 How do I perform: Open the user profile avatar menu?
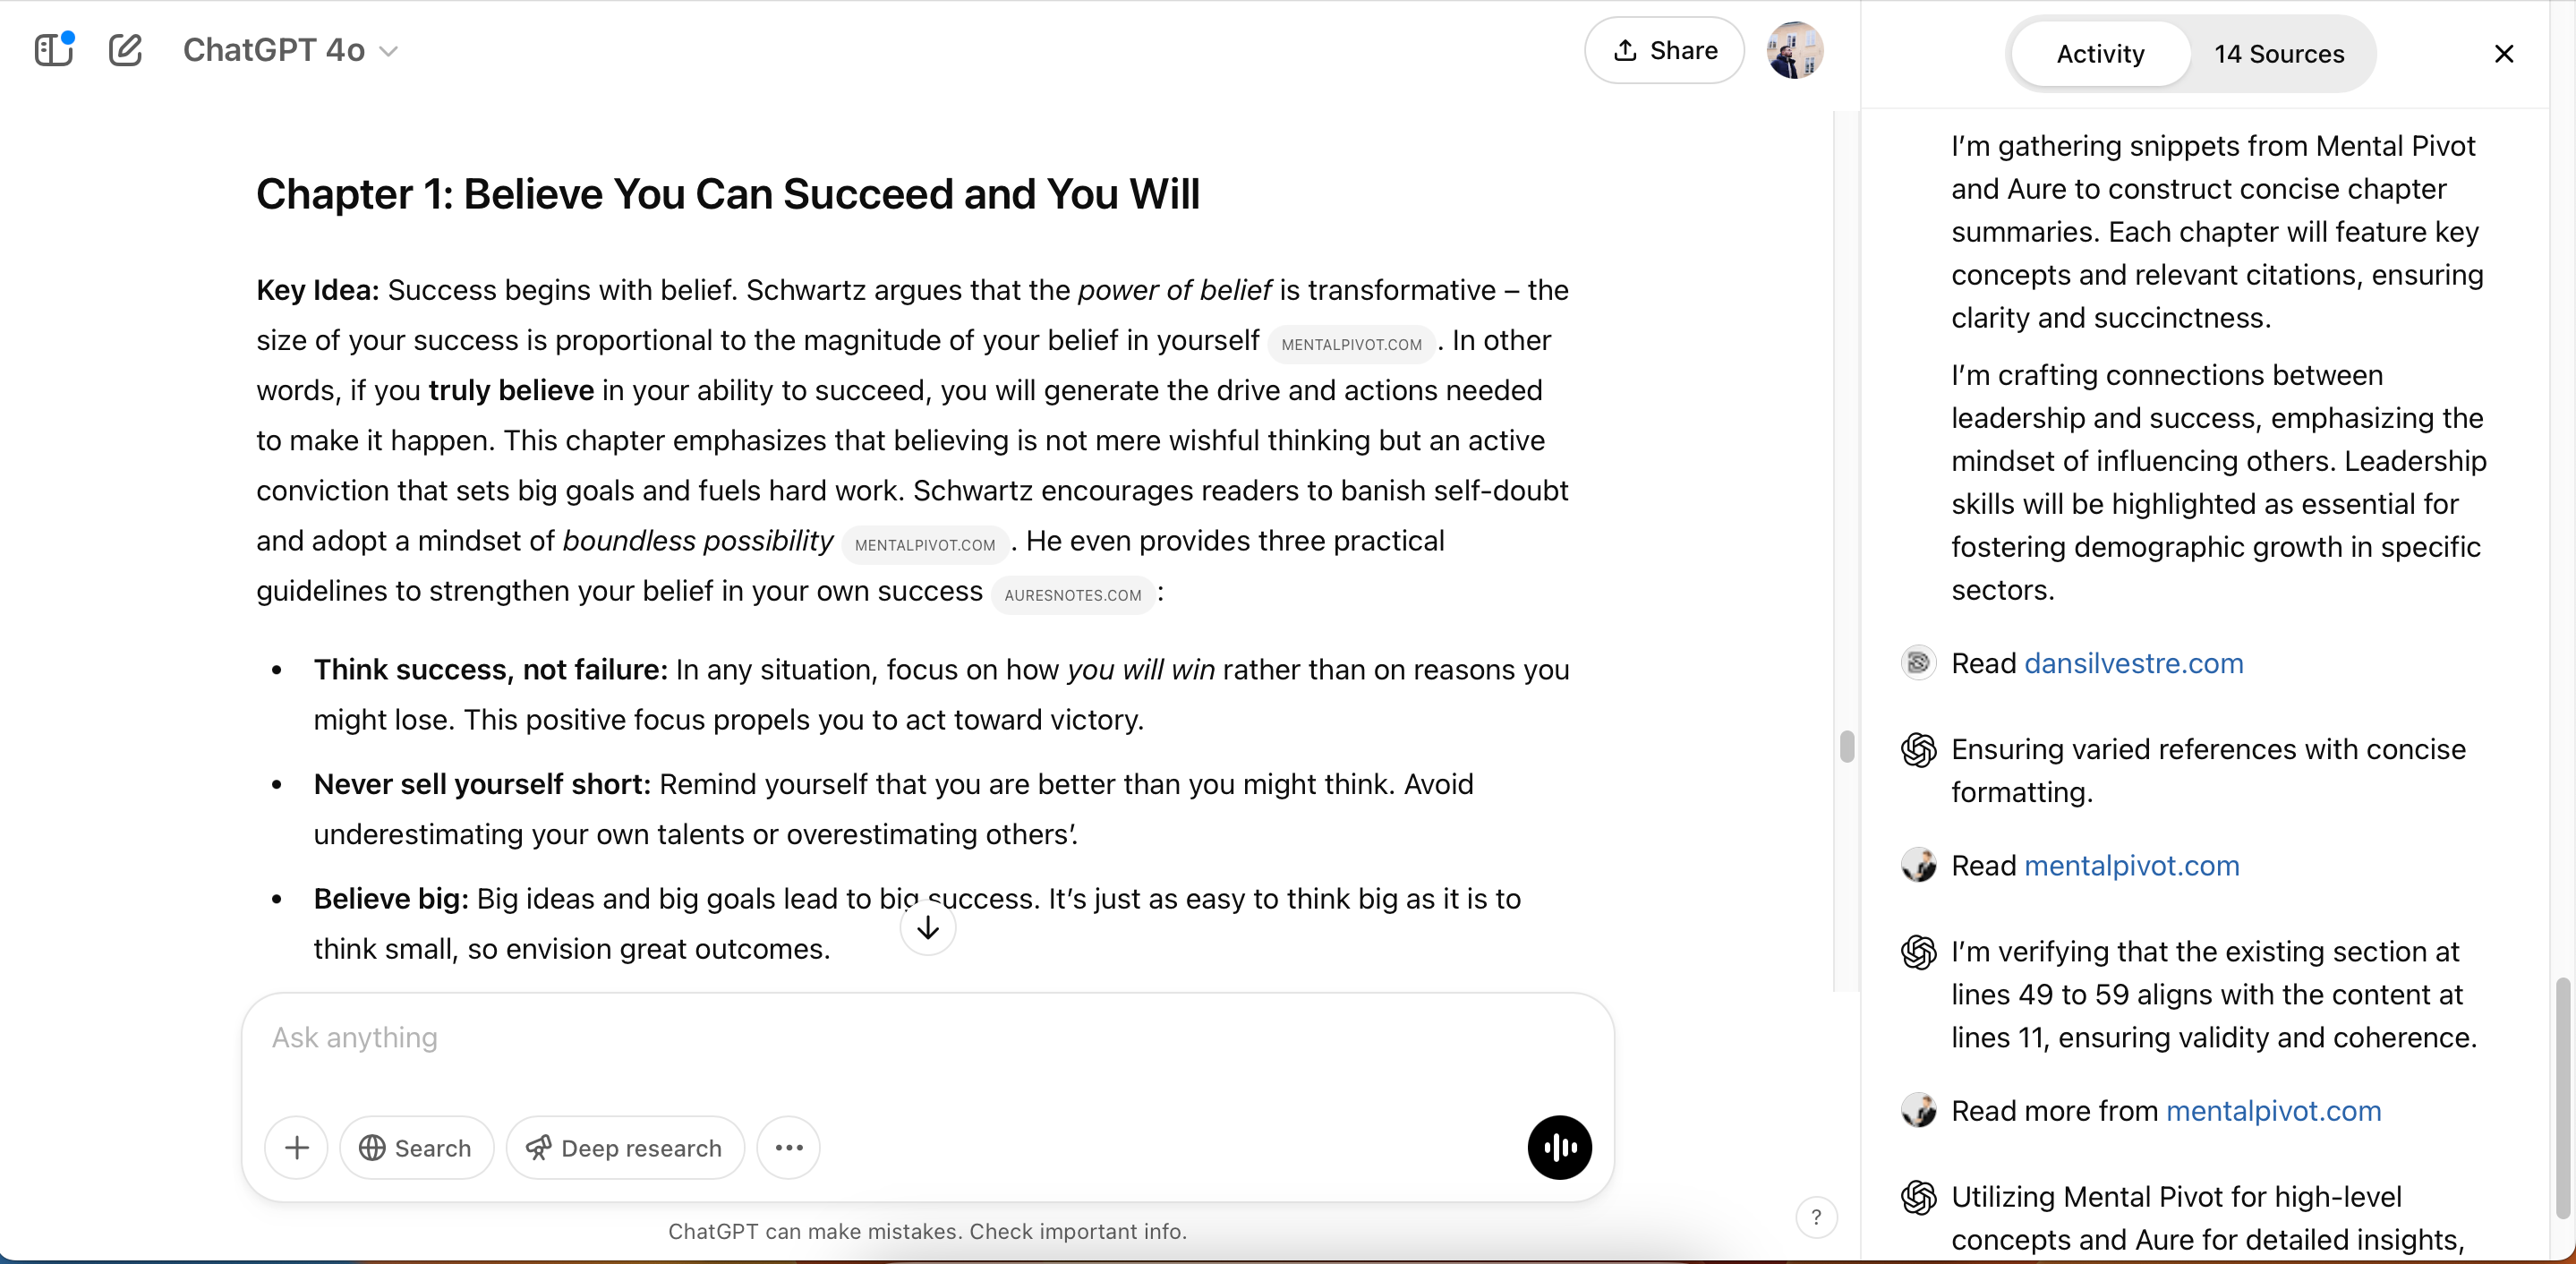[x=1794, y=50]
